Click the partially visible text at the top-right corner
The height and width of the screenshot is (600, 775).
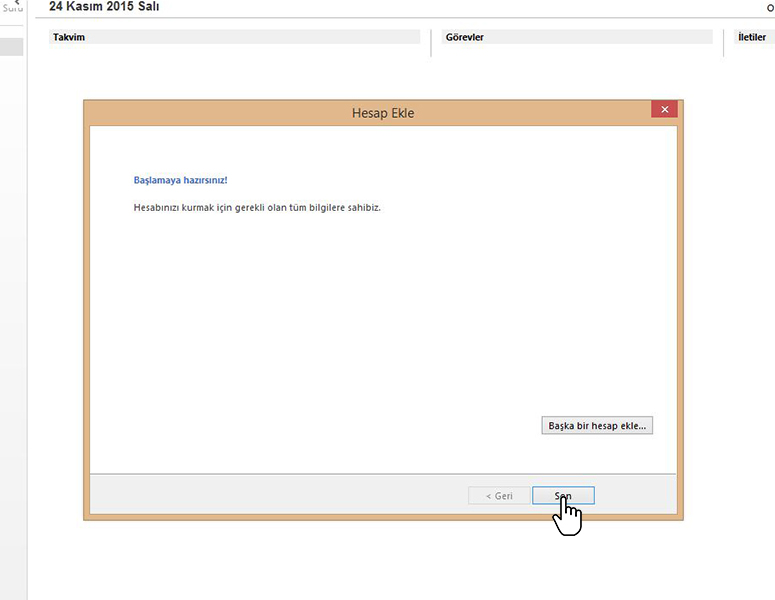pos(770,8)
